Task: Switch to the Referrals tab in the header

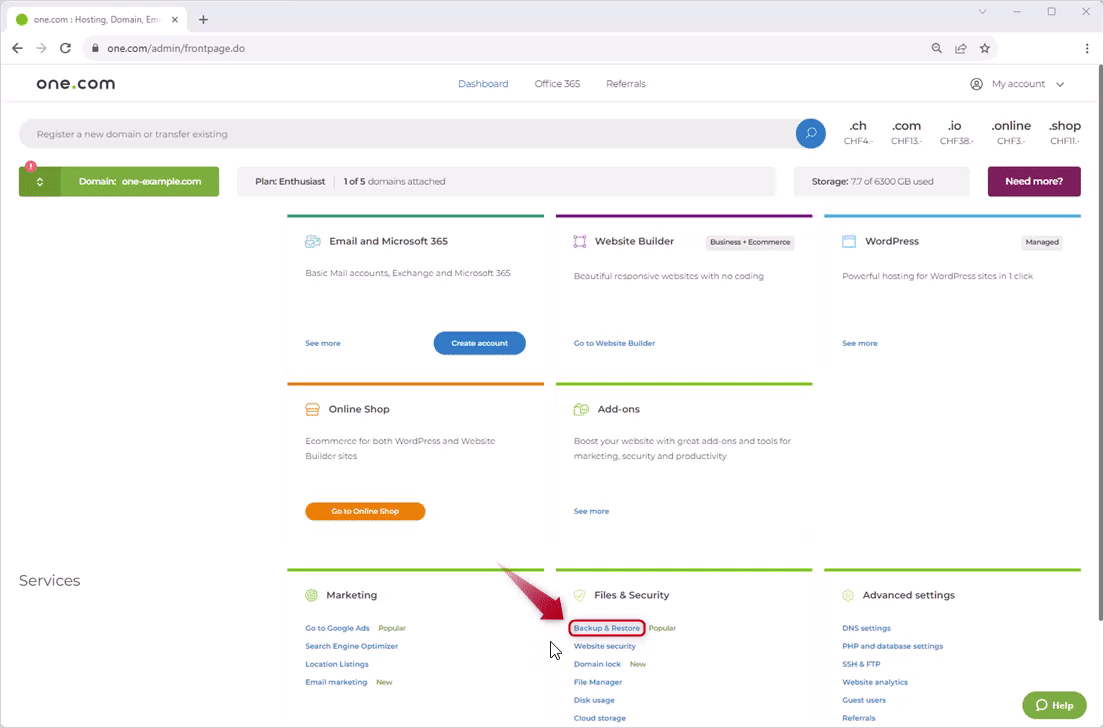Action: coord(625,84)
